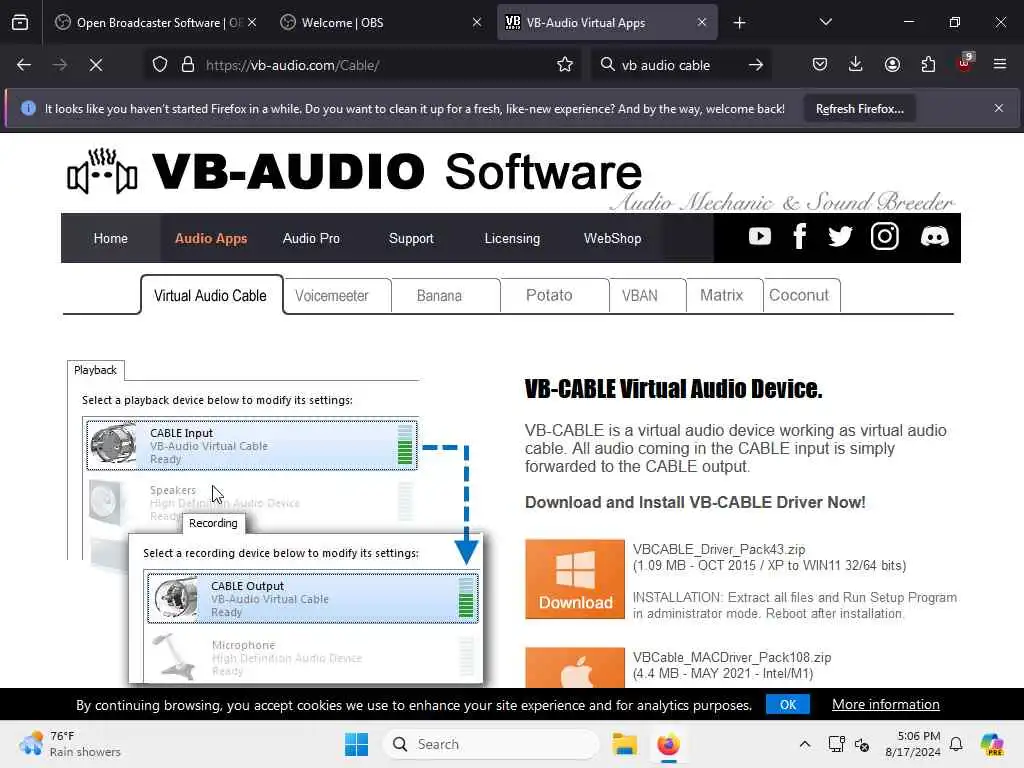Click the VBCable_MACDriver_Pack108.zip file name

click(732, 658)
